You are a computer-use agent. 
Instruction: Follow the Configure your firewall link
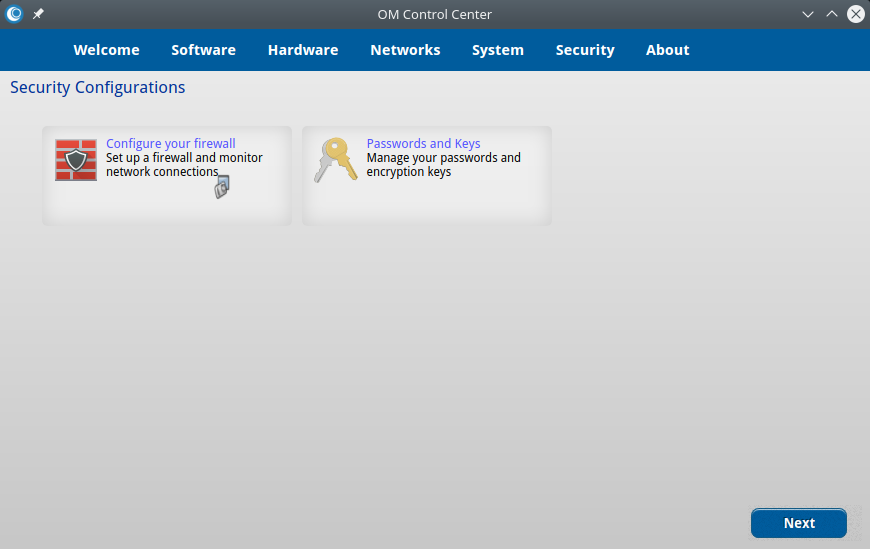(171, 144)
